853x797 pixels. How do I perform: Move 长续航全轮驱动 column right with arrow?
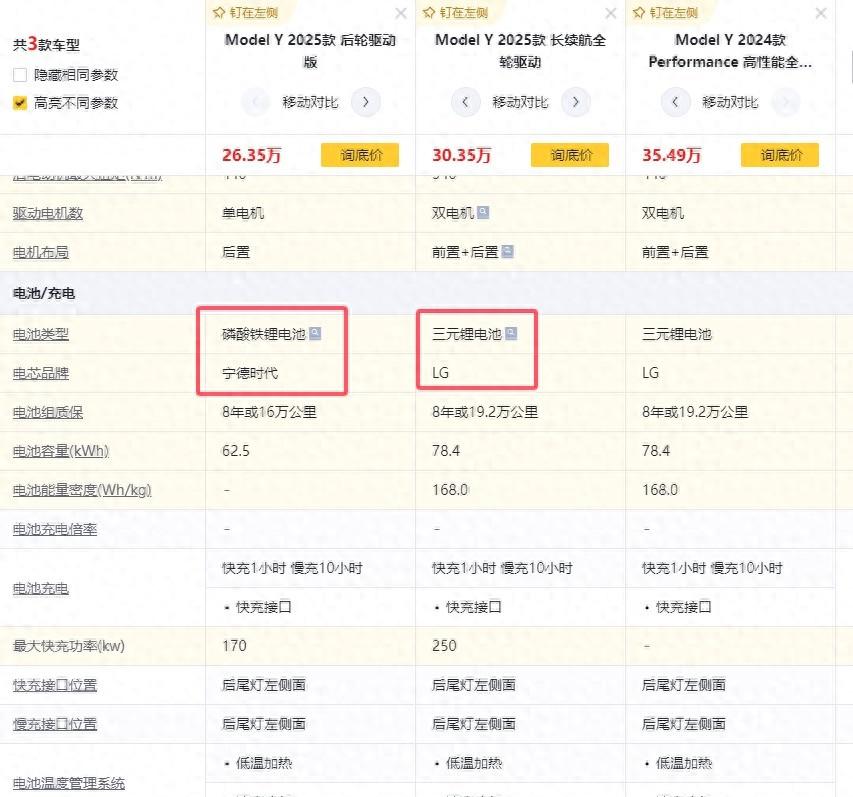(576, 102)
